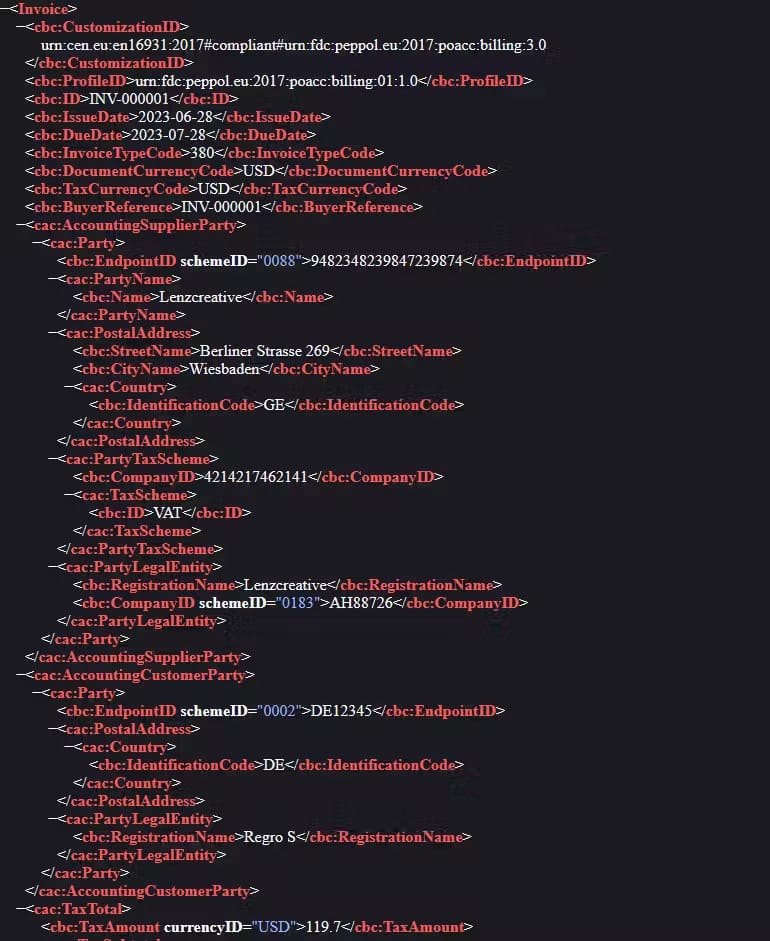Collapse the supplier cac:Country node under Wiesbaden
Image resolution: width=770 pixels, height=941 pixels.
(68, 387)
